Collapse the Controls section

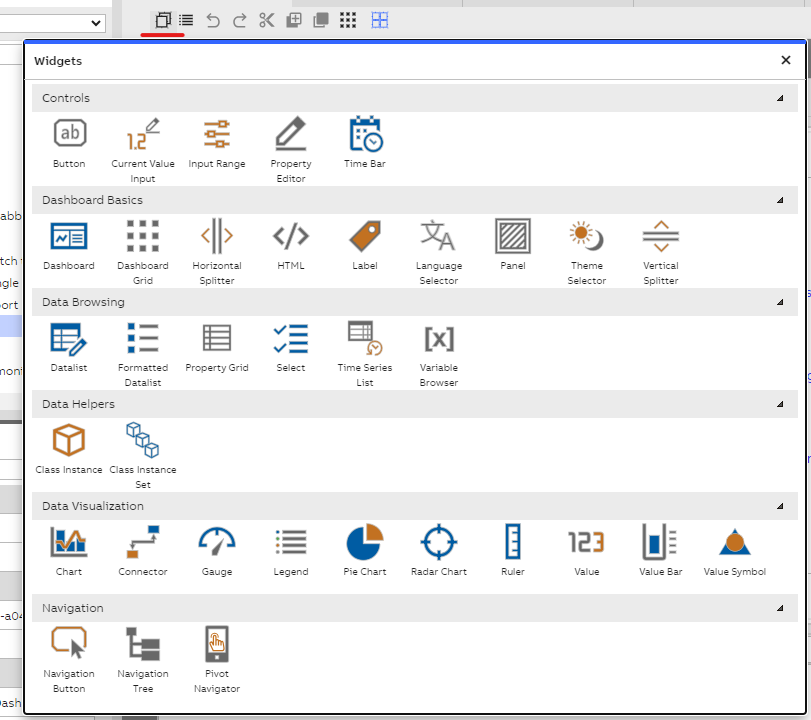coord(781,98)
